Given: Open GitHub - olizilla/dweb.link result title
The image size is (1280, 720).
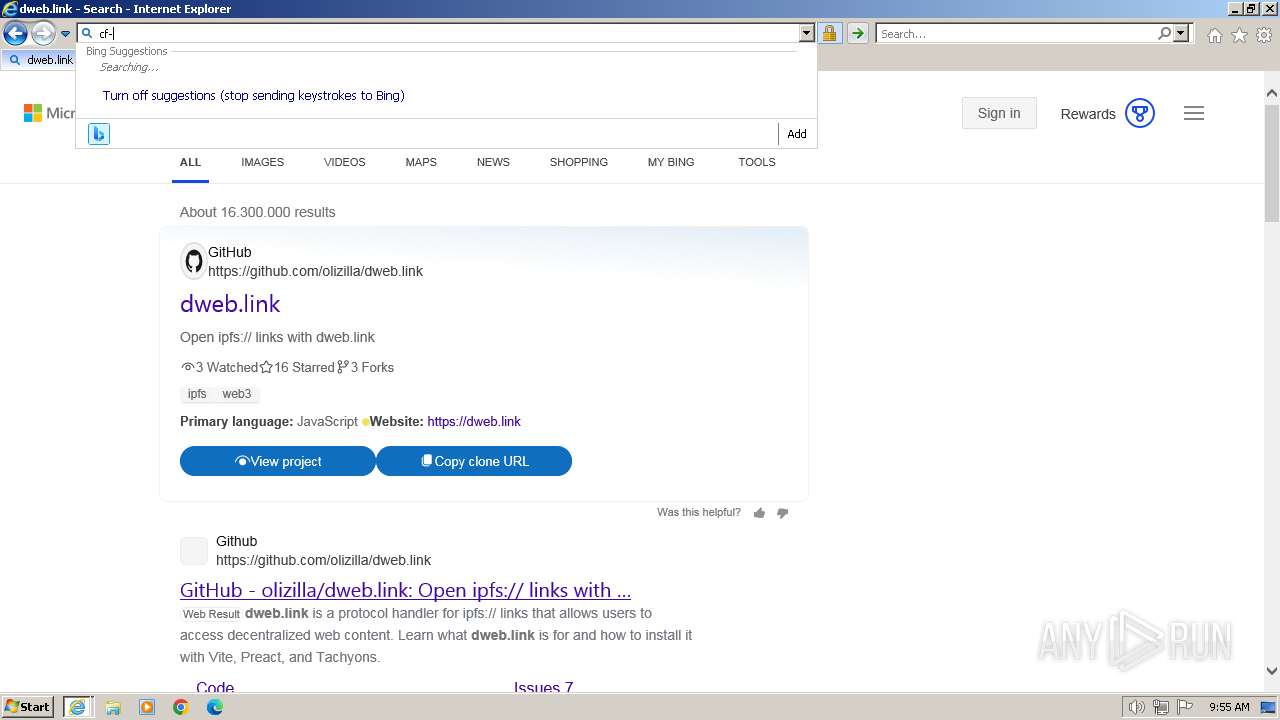Looking at the screenshot, I should click(x=405, y=590).
